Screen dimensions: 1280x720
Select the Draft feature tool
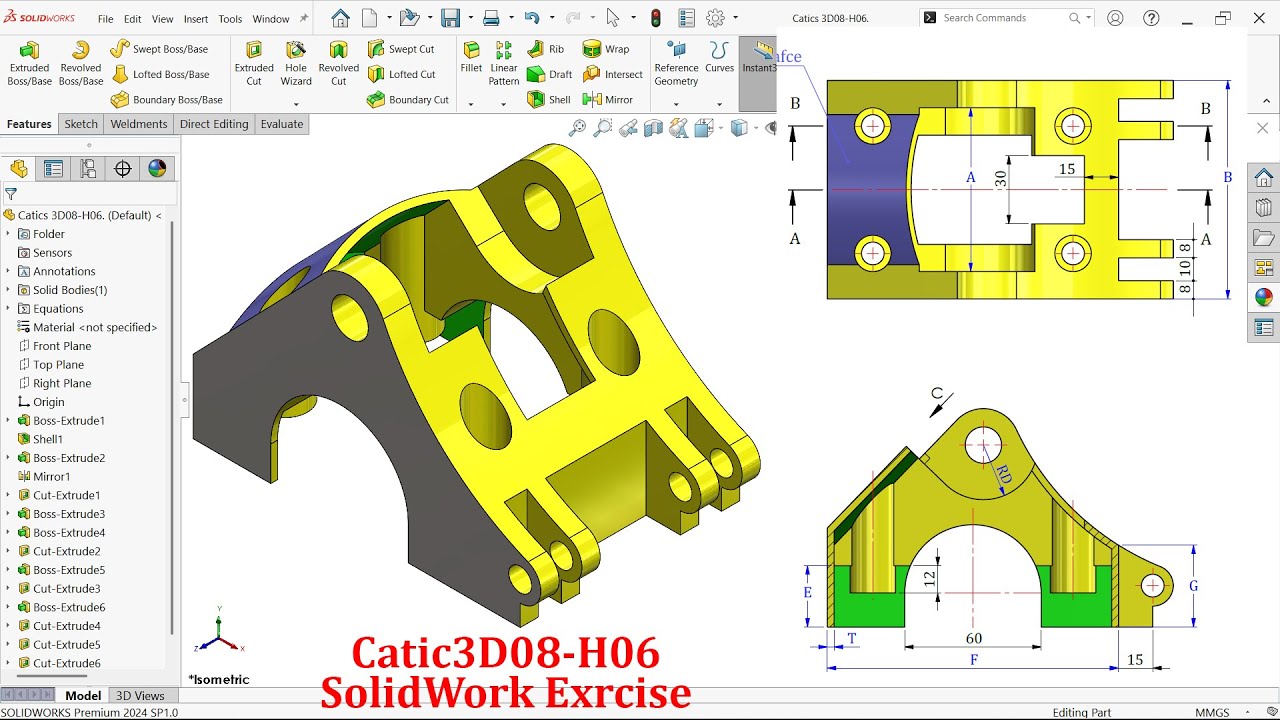click(550, 74)
